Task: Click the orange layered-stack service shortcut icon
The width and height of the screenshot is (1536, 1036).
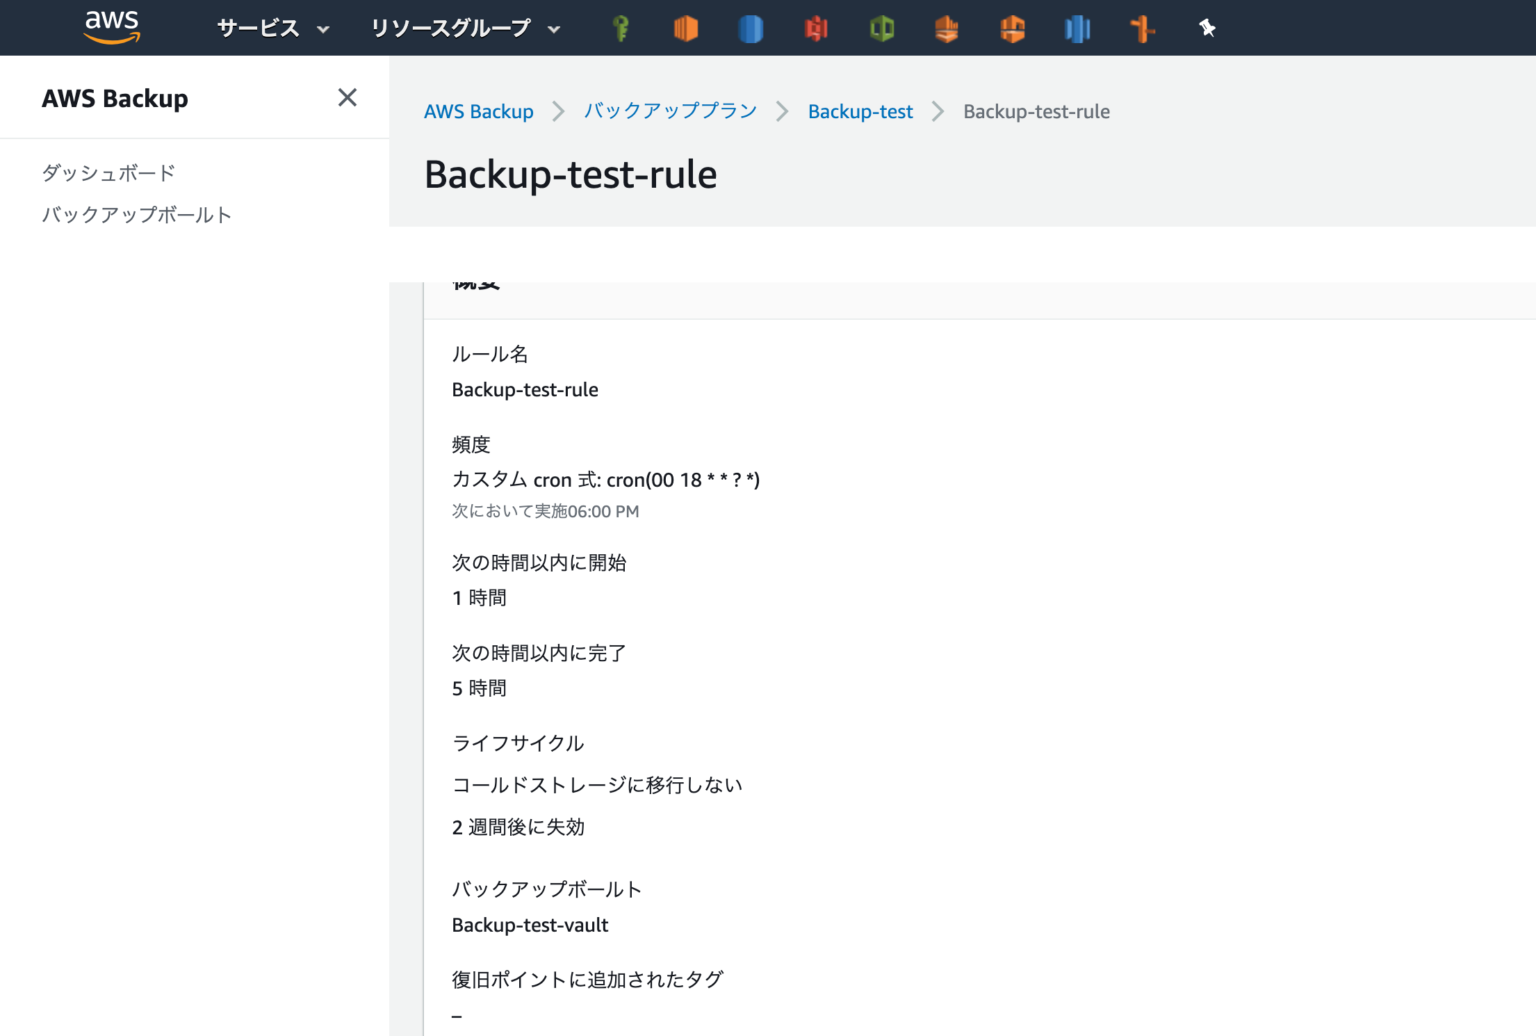Action: click(946, 27)
